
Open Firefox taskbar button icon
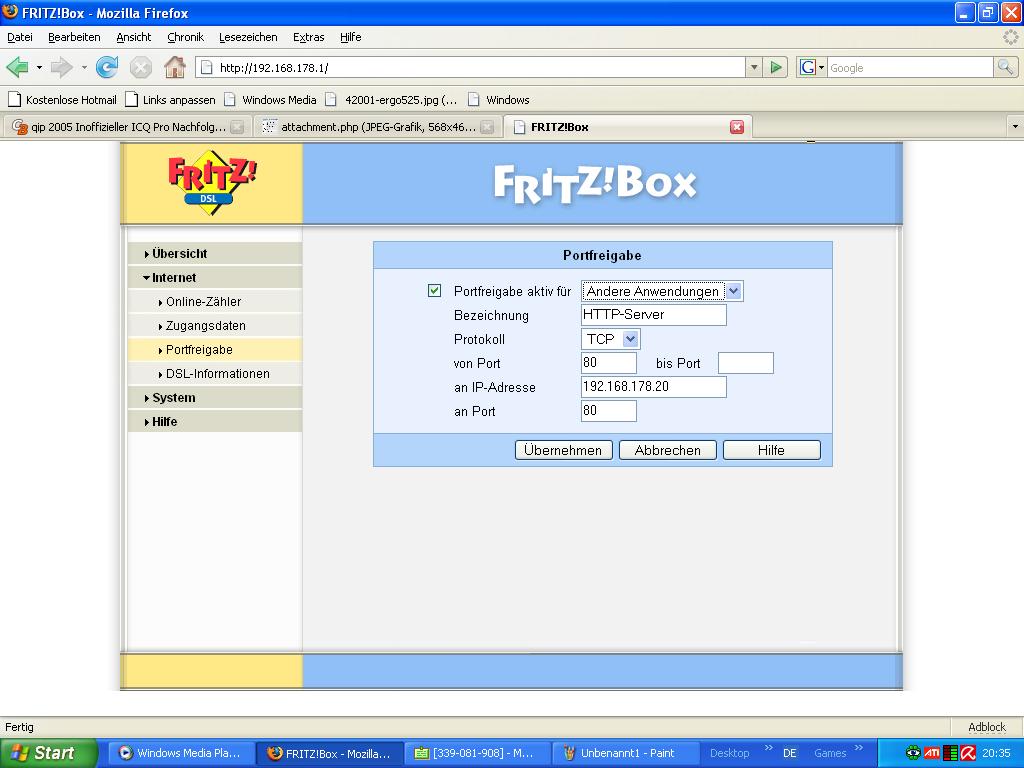(275, 753)
